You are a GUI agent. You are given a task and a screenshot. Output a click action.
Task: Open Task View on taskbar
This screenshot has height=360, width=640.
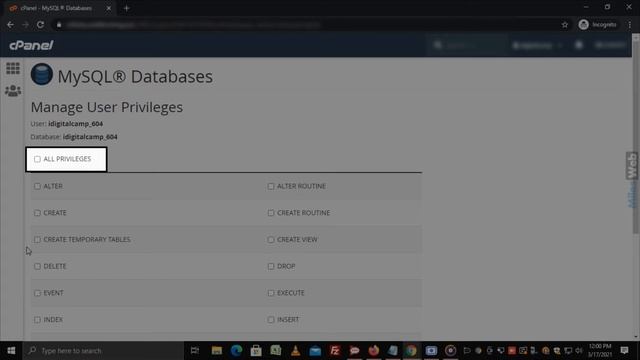tap(195, 351)
